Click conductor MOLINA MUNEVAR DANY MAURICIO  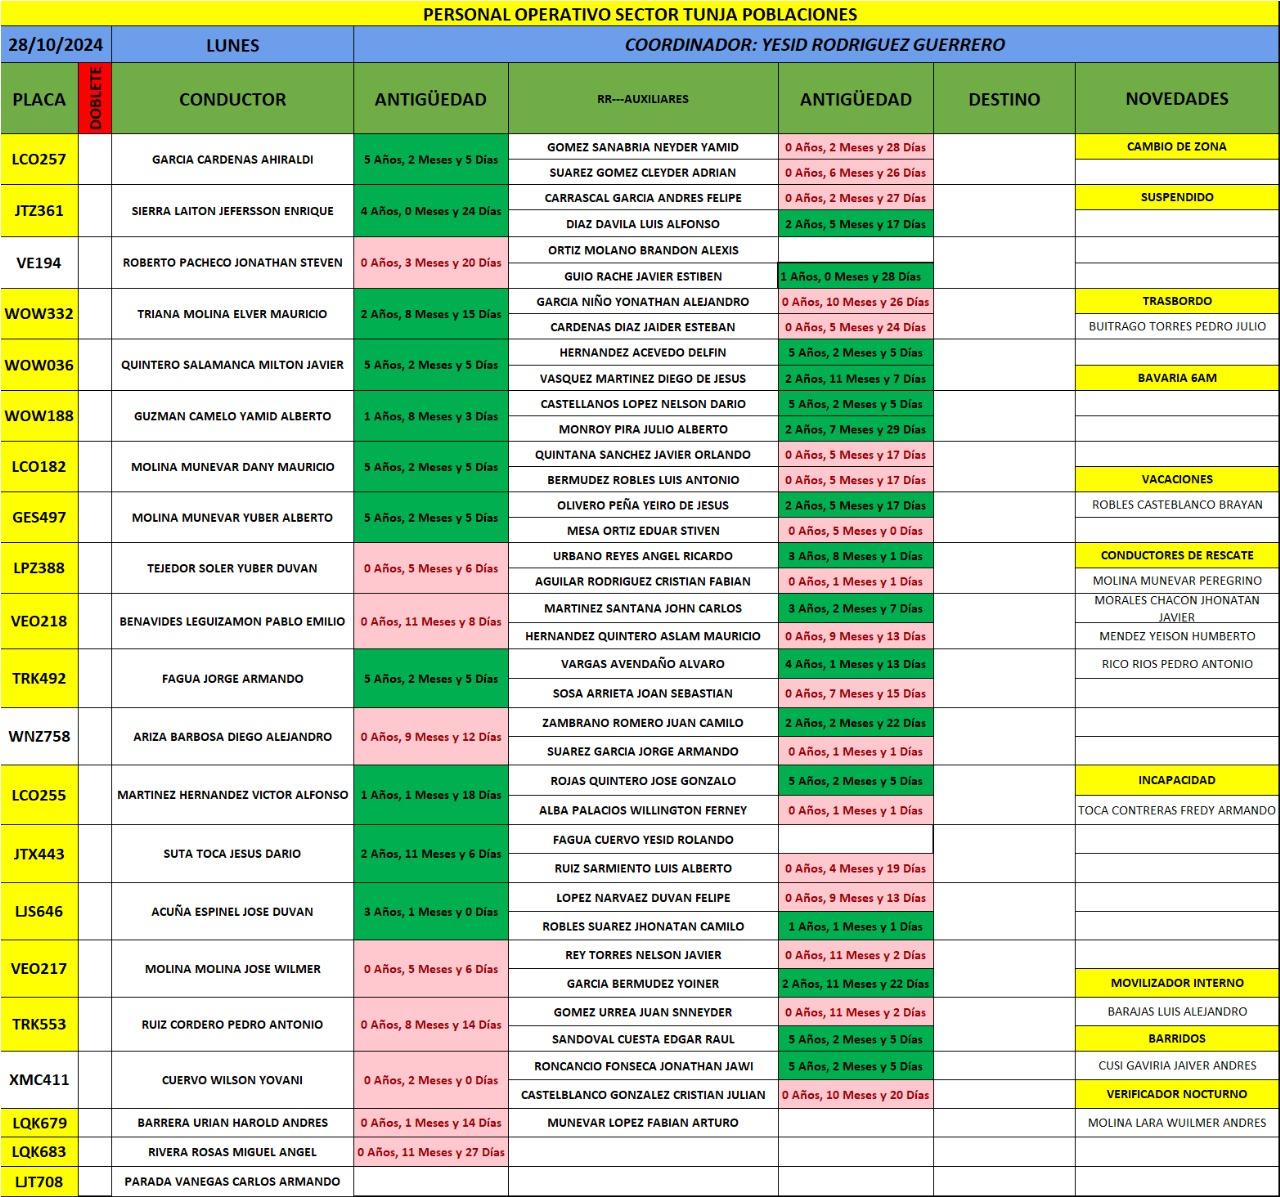click(233, 467)
